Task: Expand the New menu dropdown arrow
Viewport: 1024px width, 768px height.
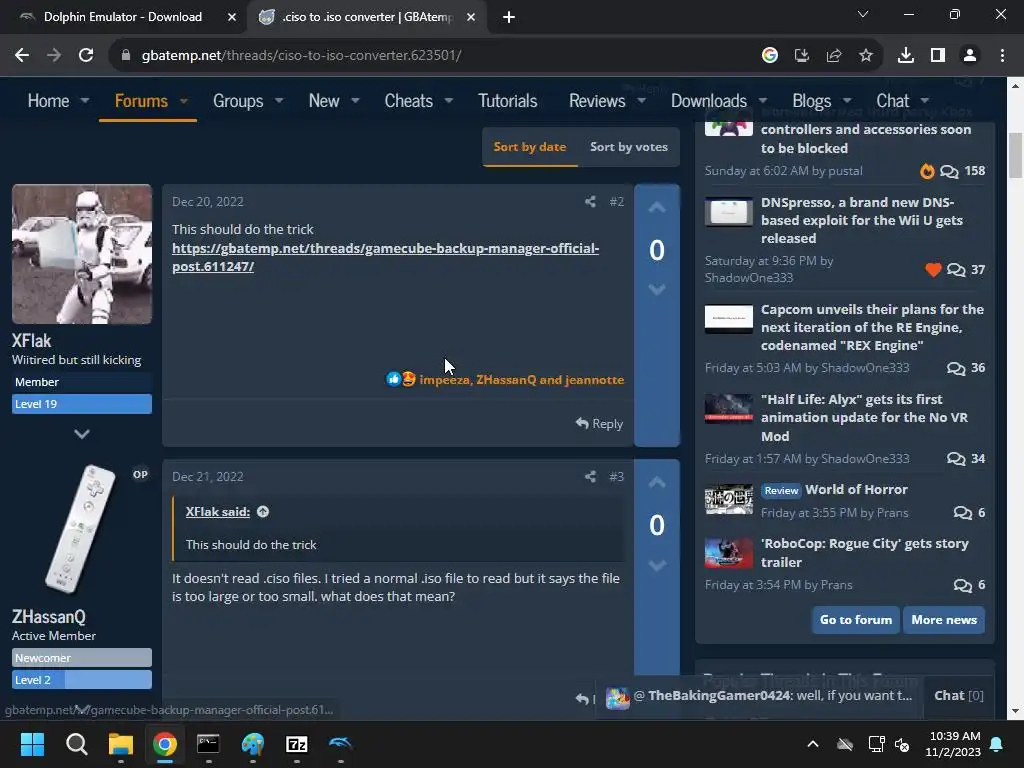Action: pos(356,101)
